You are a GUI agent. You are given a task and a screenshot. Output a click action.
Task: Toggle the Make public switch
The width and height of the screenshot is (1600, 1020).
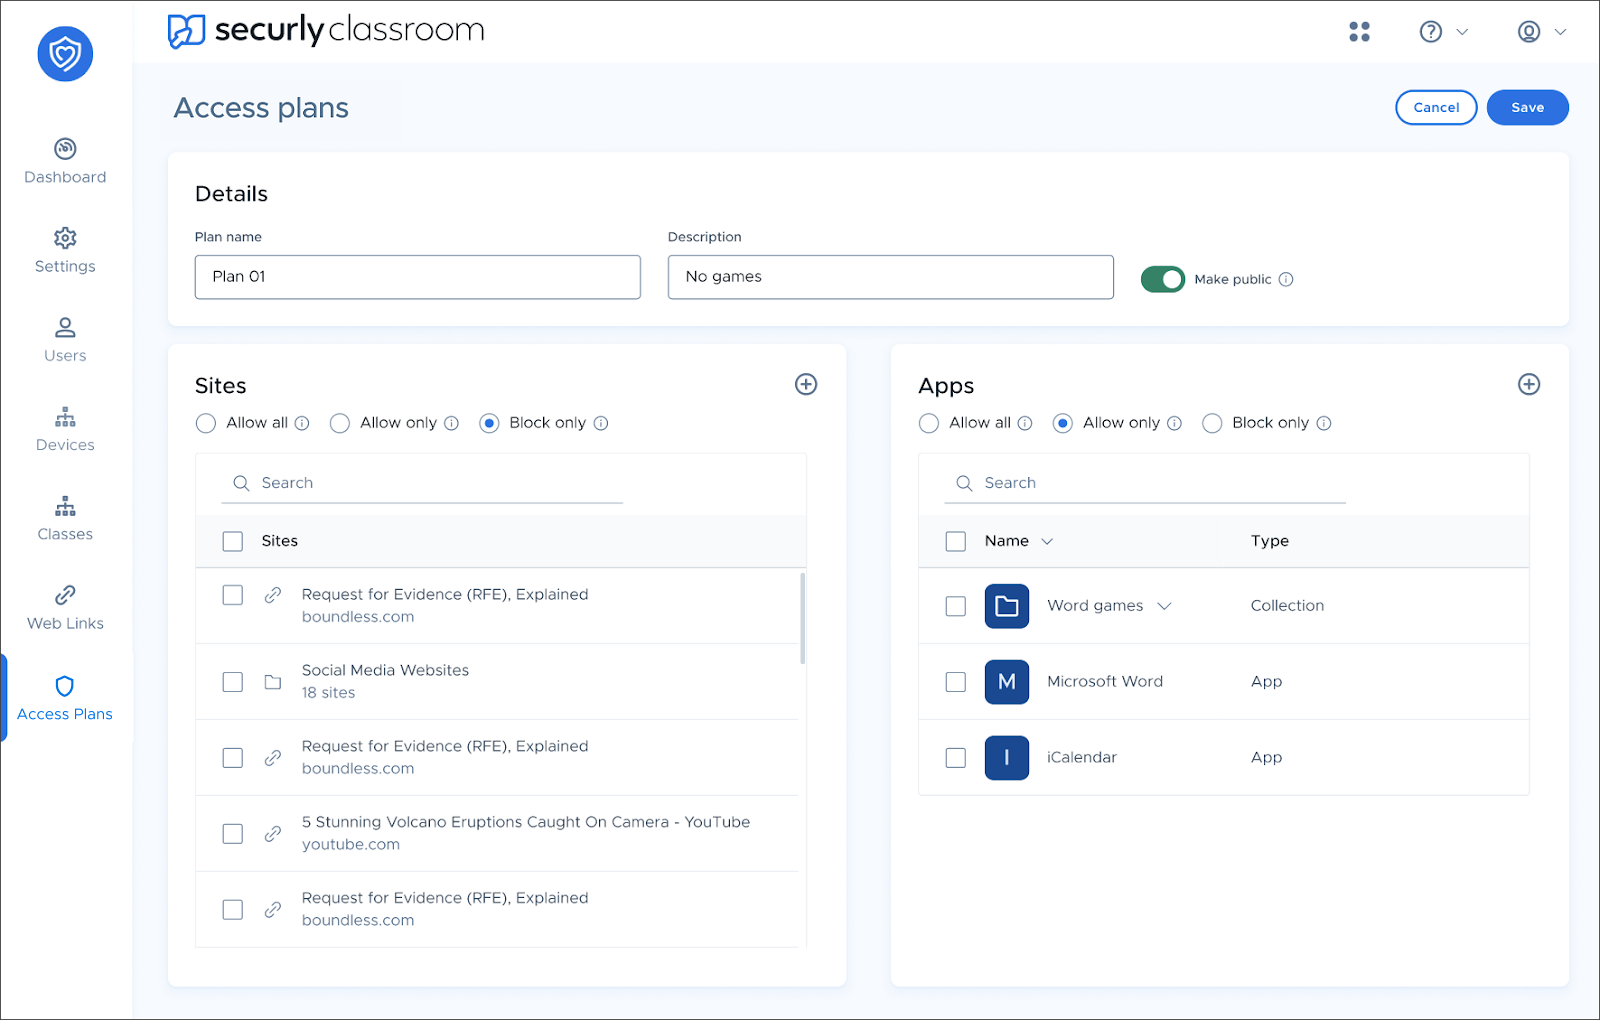(1162, 280)
